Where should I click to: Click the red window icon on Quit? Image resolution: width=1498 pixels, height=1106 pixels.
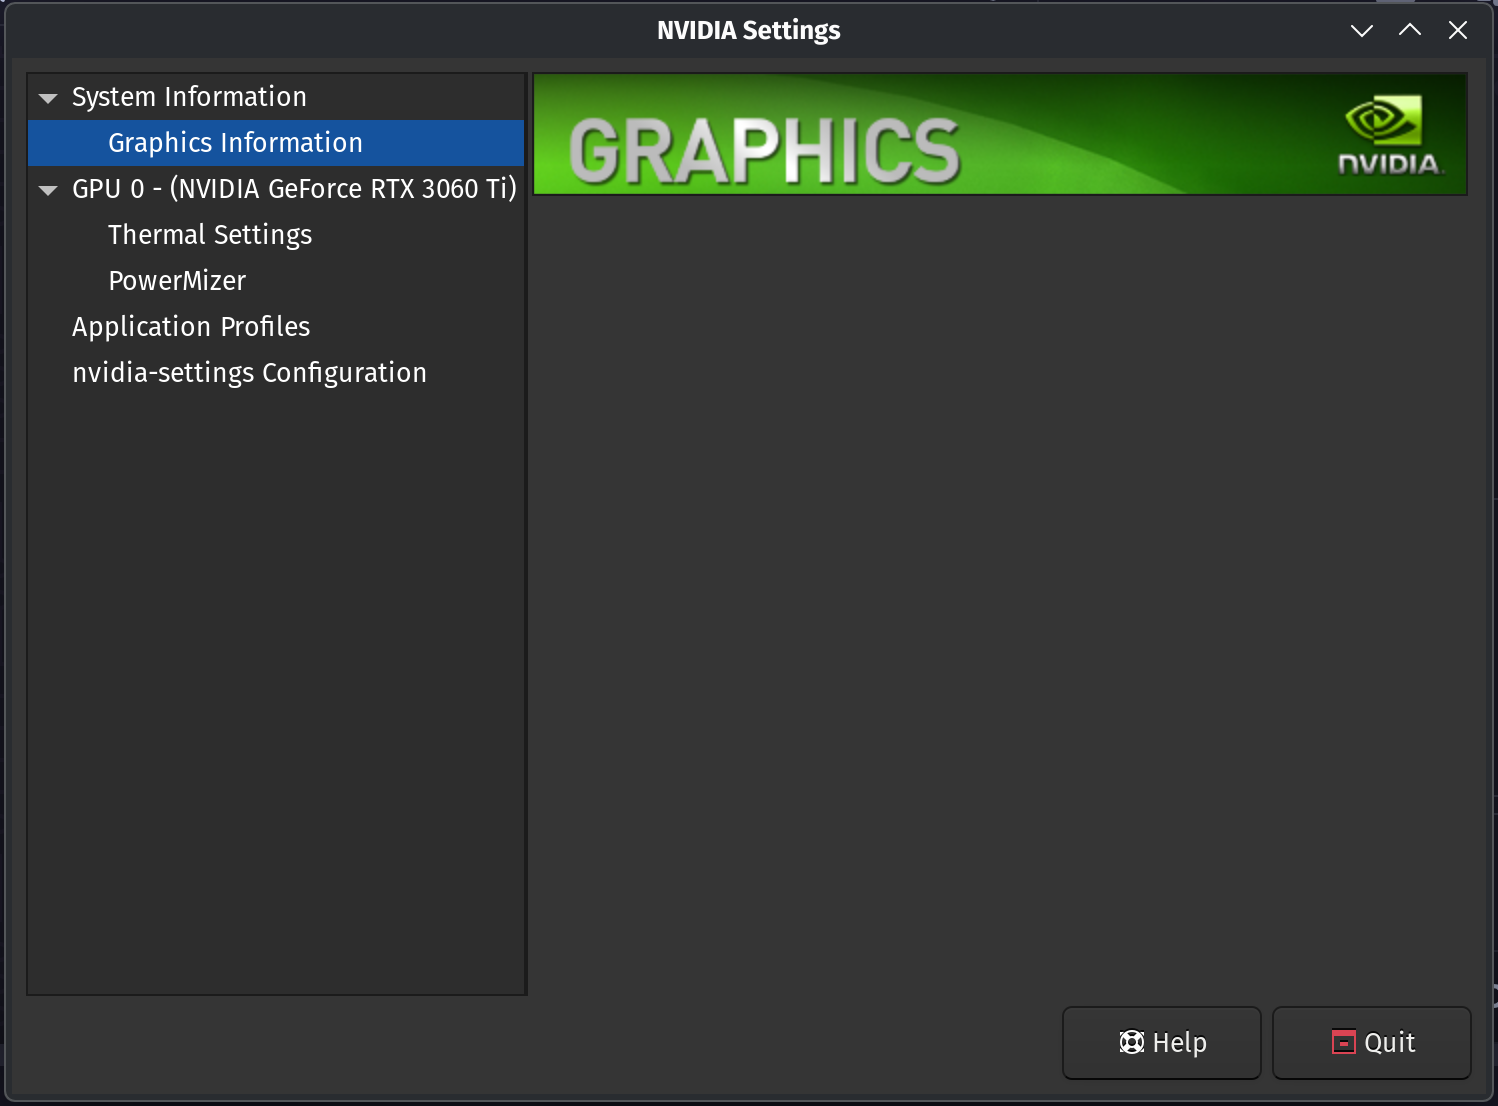tap(1343, 1042)
